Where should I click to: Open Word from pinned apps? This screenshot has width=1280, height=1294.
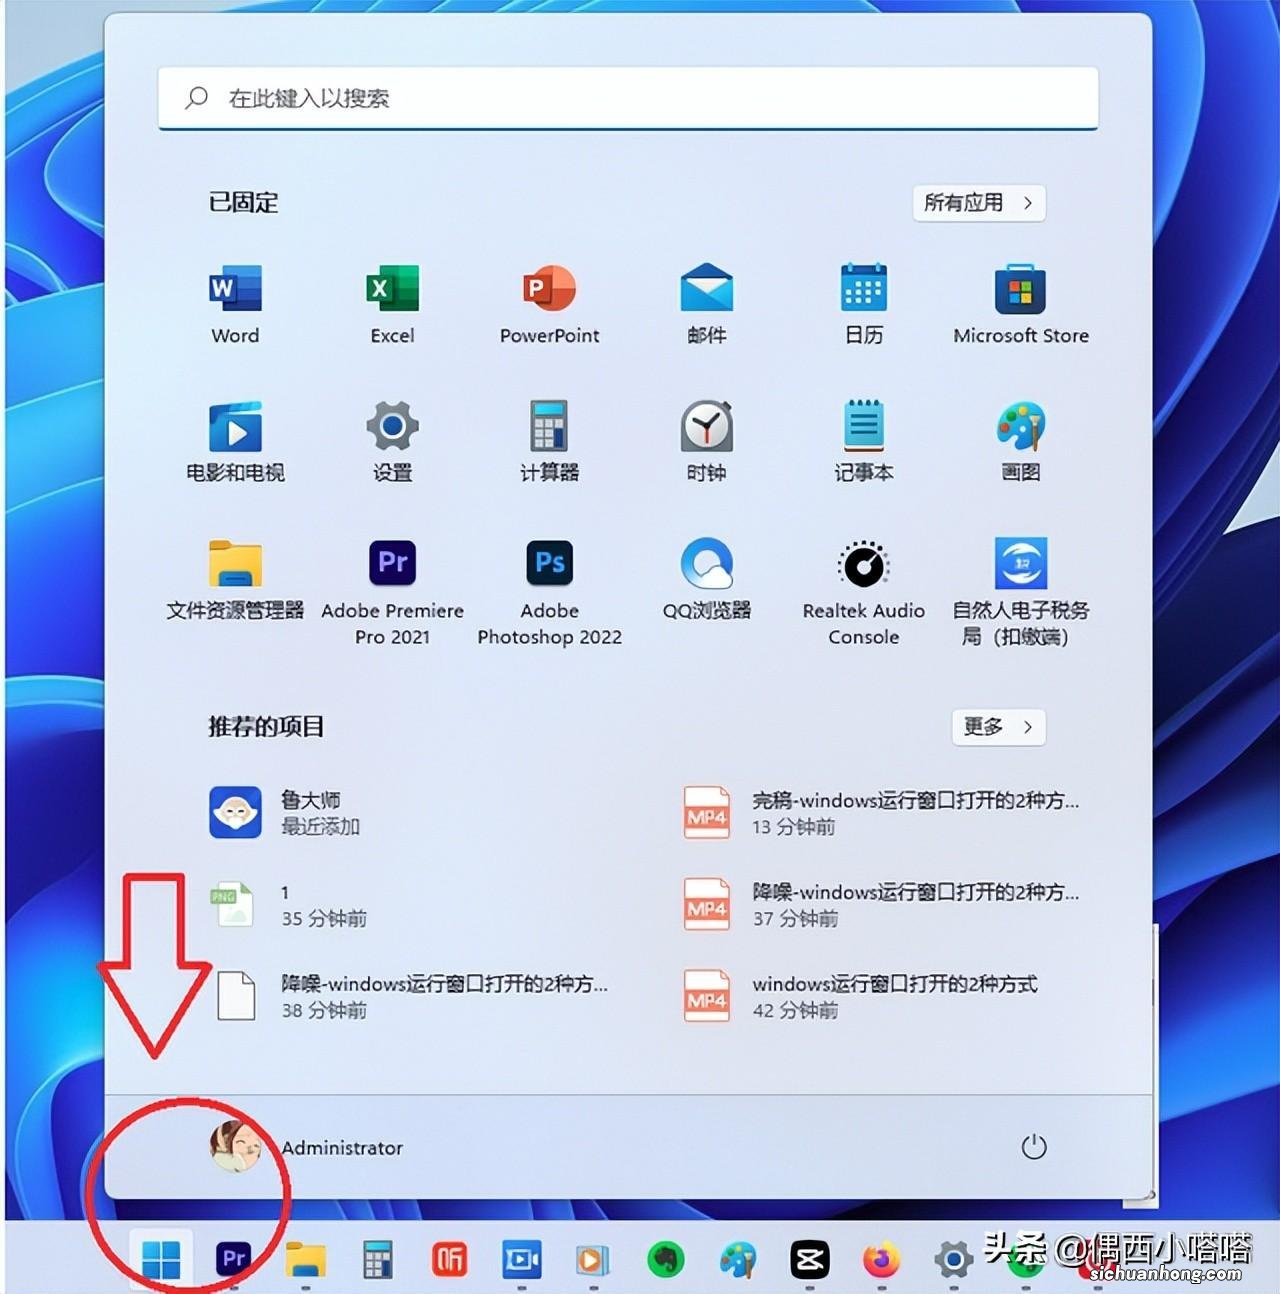pos(235,304)
